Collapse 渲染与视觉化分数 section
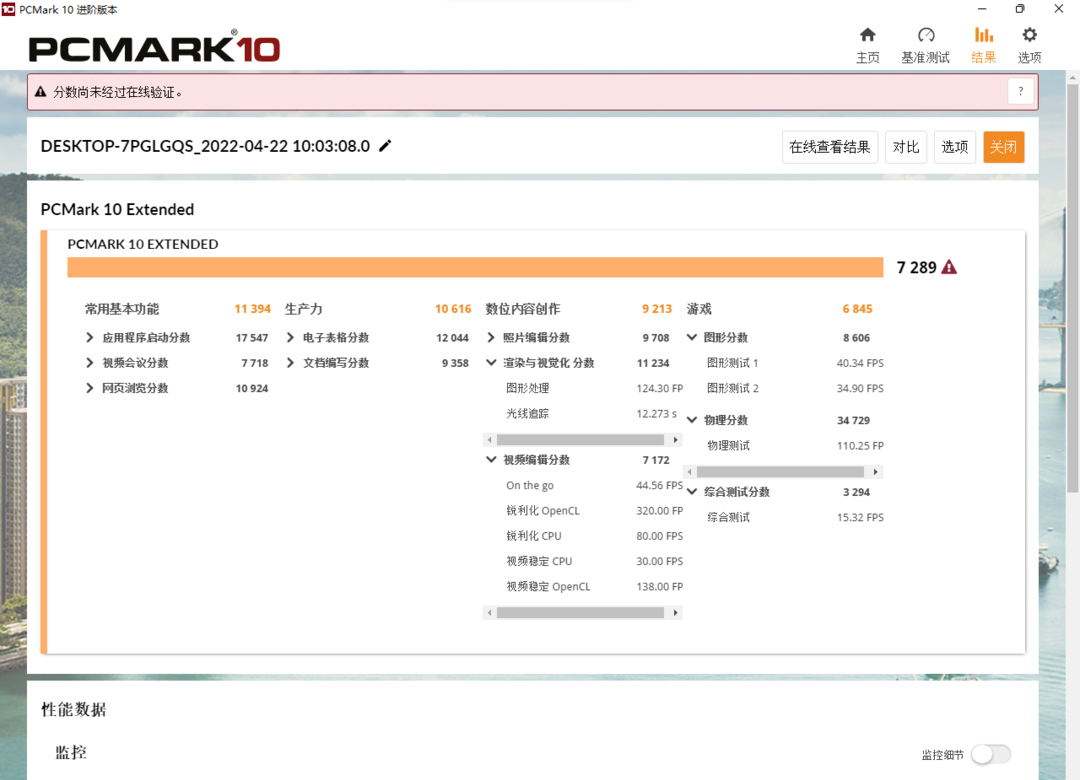Viewport: 1080px width, 780px height. tap(491, 362)
